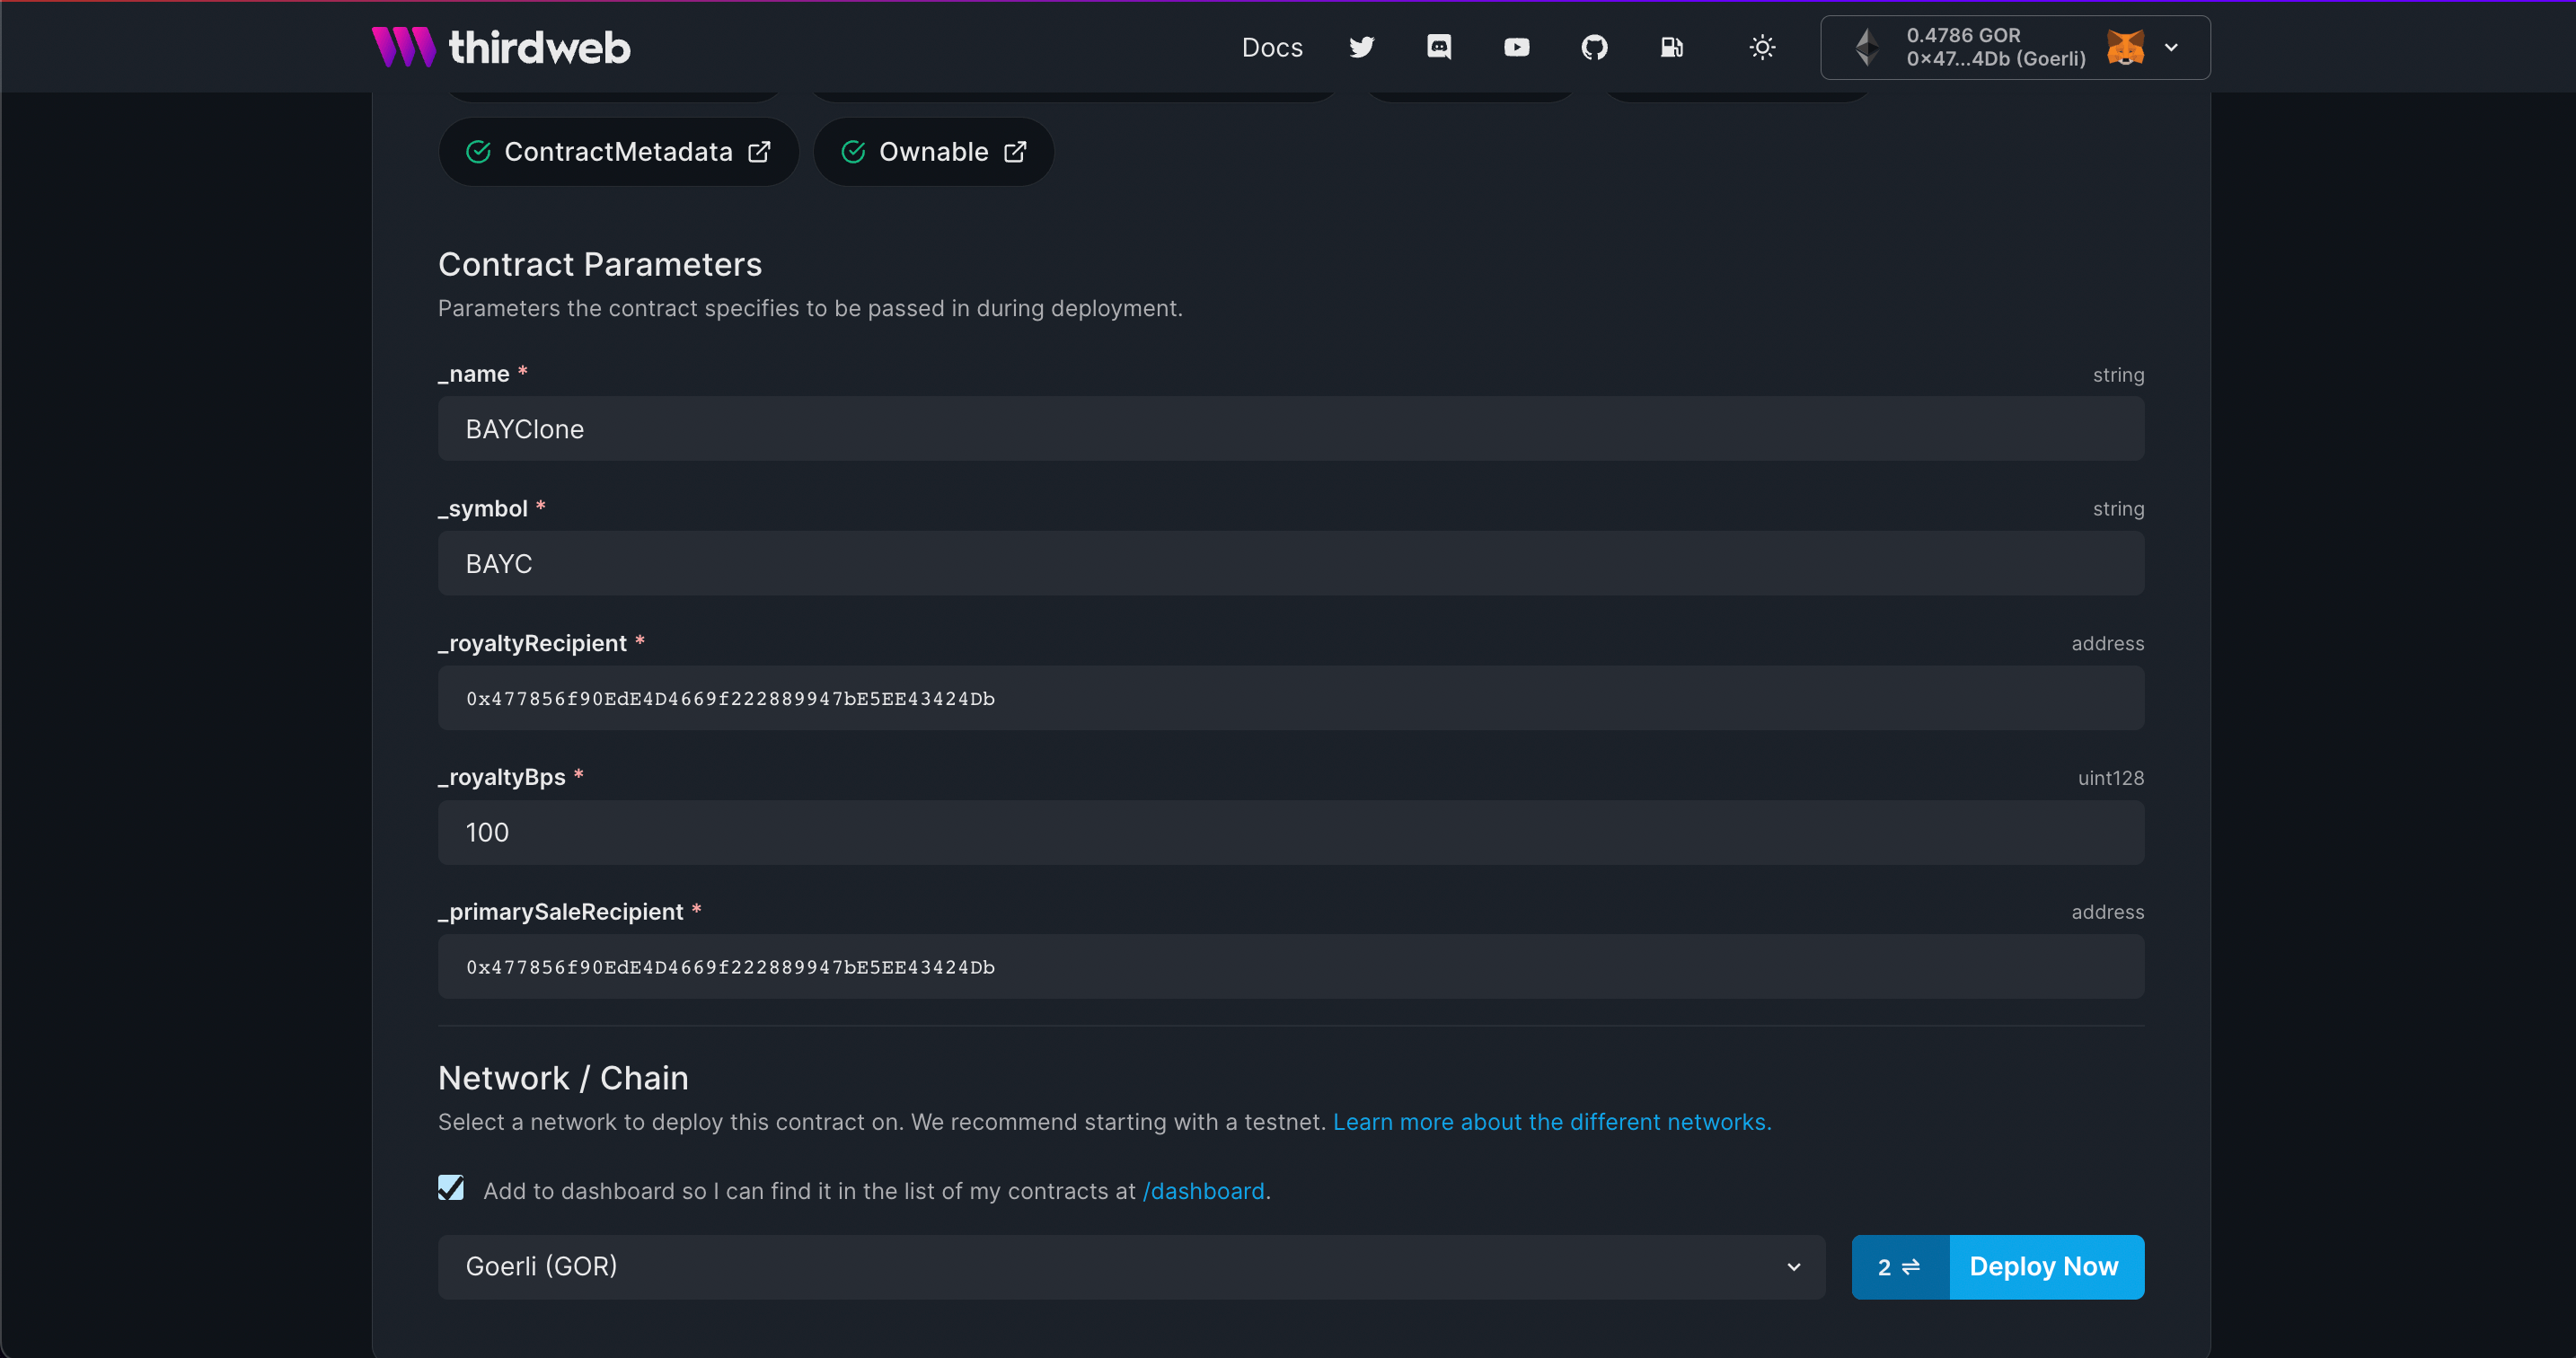Open thirdweb's YouTube channel
The height and width of the screenshot is (1358, 2576).
[1516, 47]
